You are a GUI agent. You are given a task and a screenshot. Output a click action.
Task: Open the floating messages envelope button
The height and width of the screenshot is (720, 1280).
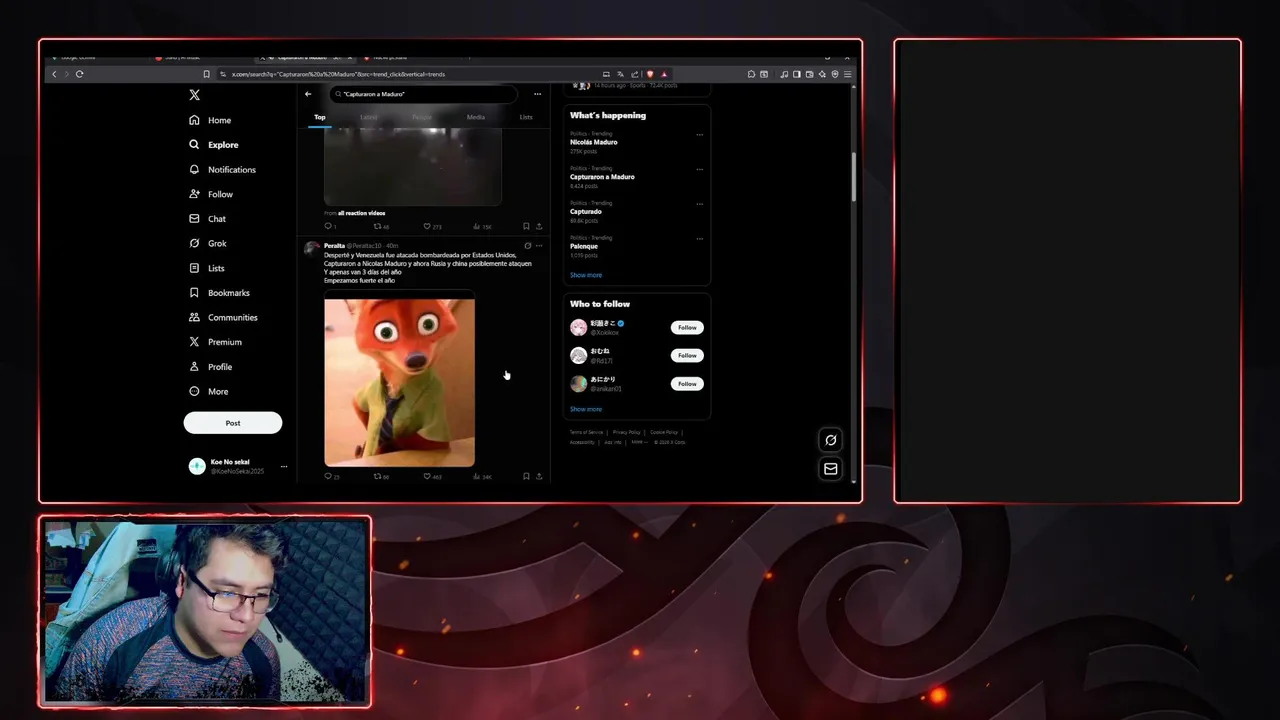coord(830,468)
